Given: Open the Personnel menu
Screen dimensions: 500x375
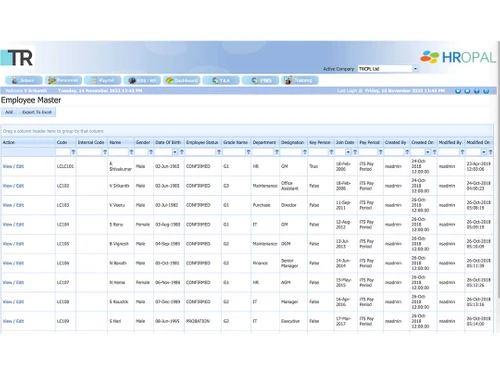Looking at the screenshot, I should click(63, 80).
